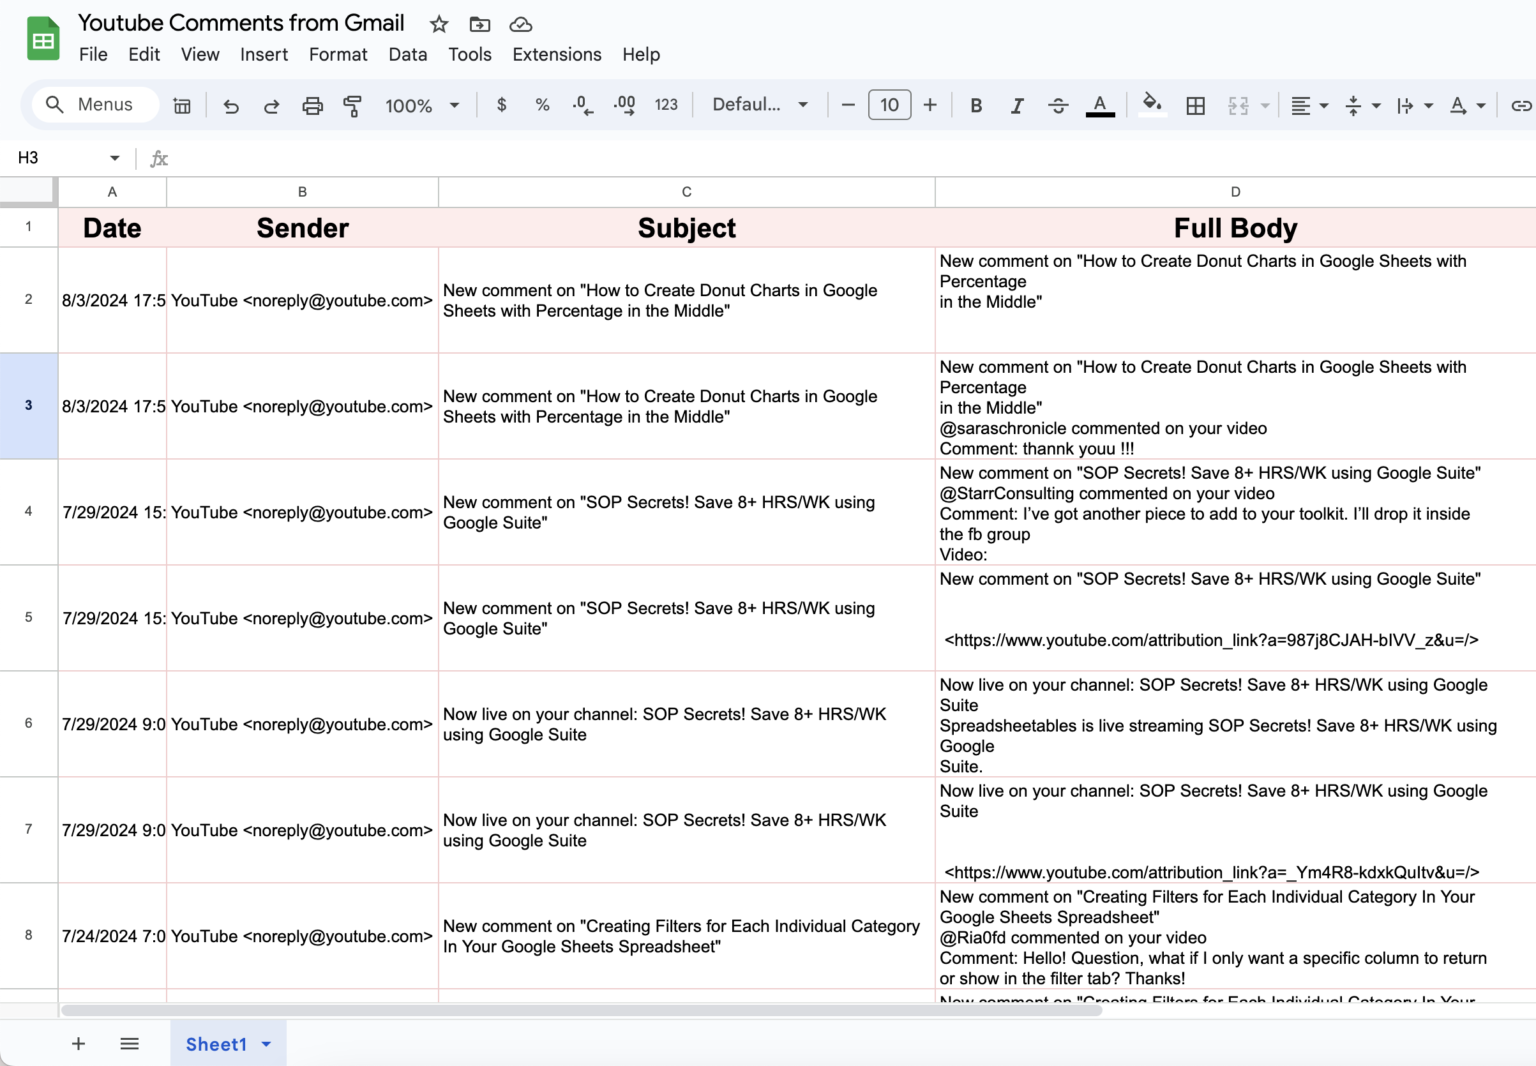The image size is (1536, 1066).
Task: Open the zoom level dropdown
Action: 422,104
